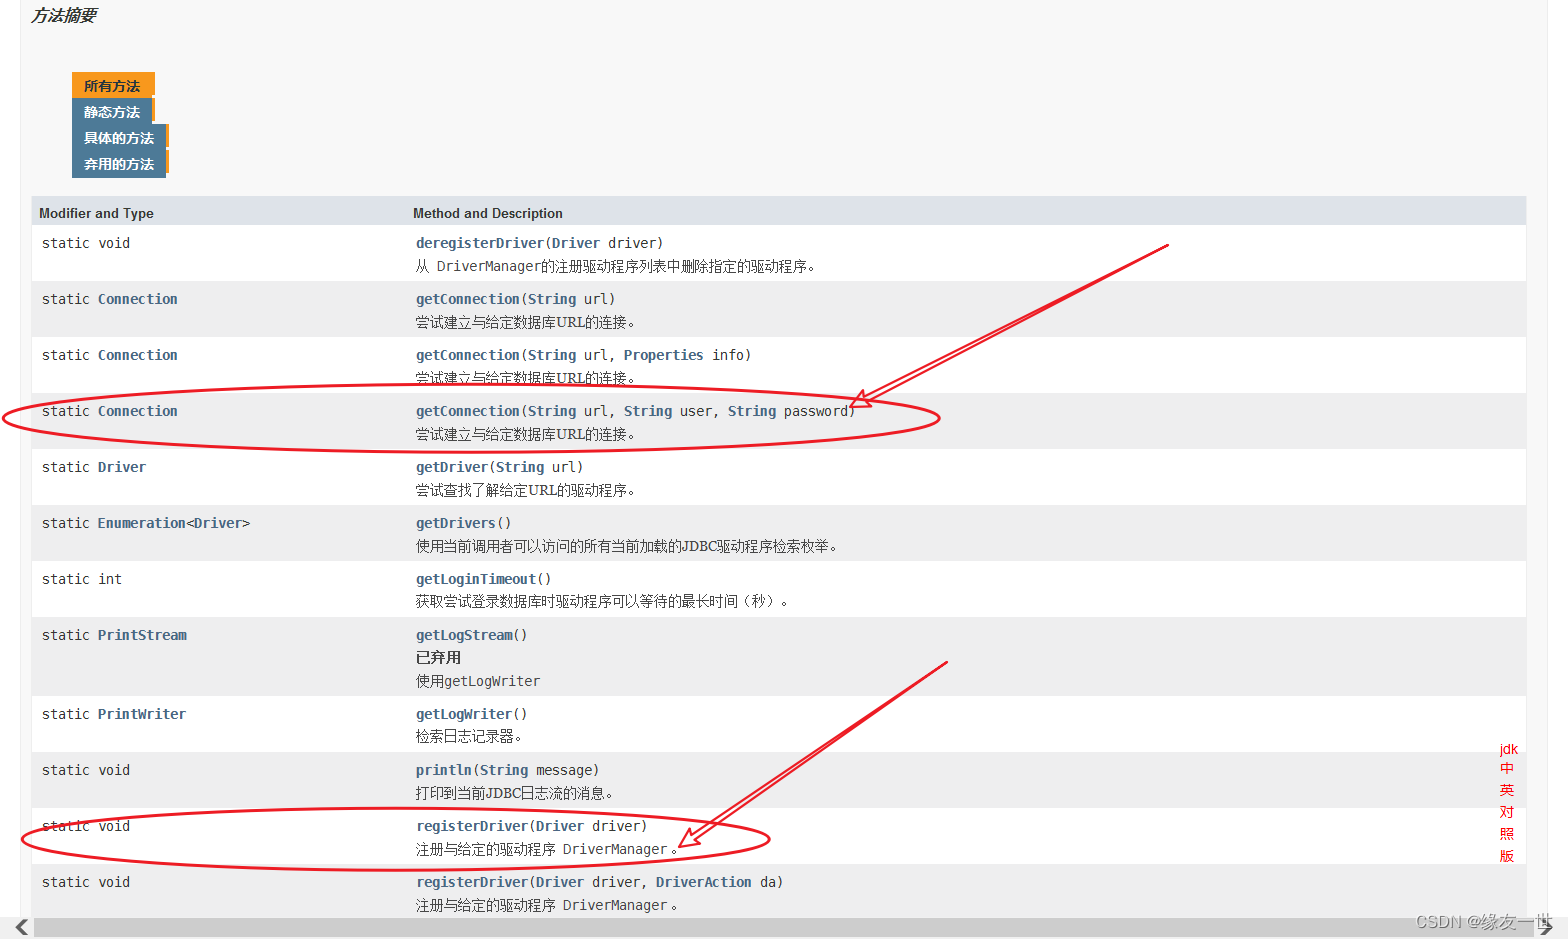The height and width of the screenshot is (940, 1568).
Task: Click description 检索日志记录器
Action: point(469,736)
